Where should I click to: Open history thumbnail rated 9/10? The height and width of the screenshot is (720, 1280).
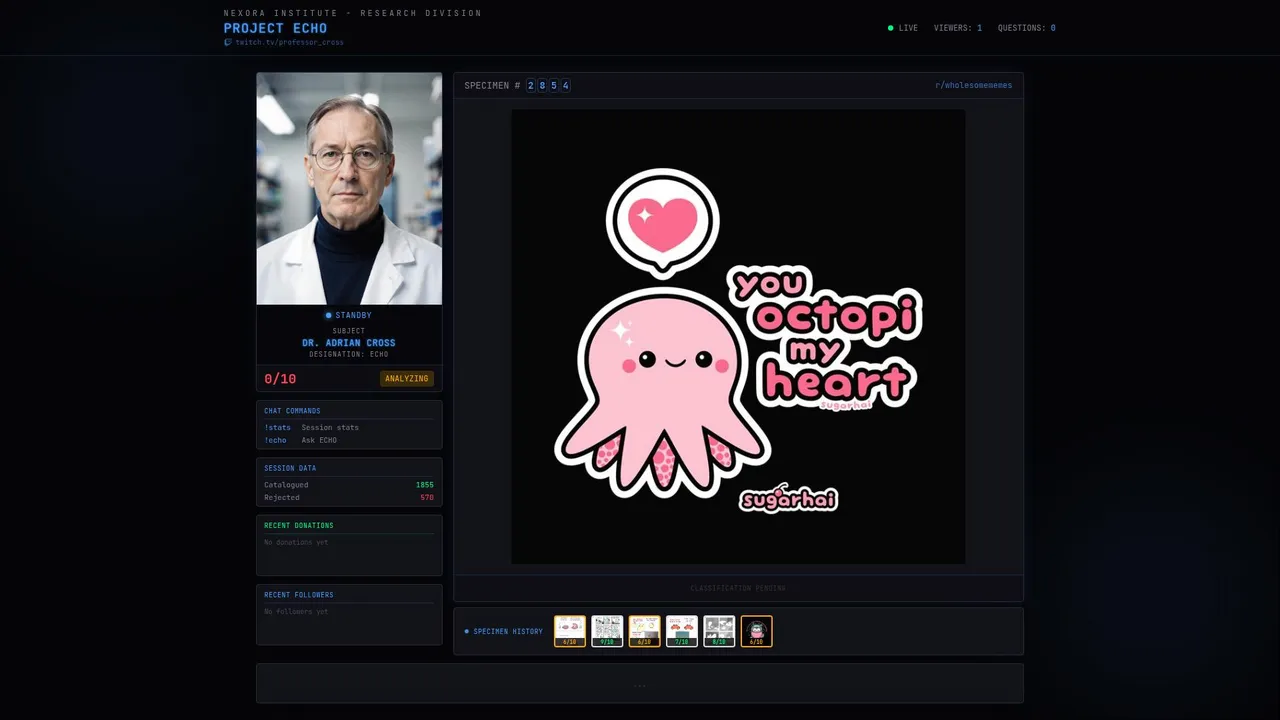pos(607,631)
